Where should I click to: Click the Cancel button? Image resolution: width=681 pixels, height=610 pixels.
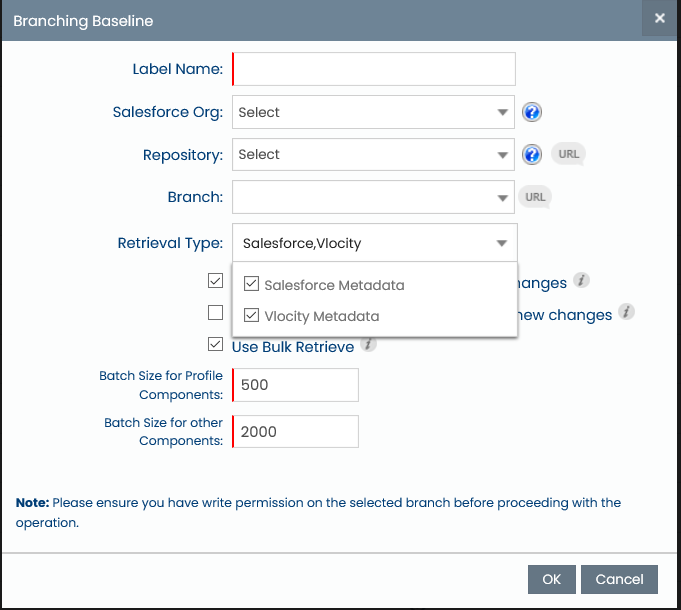[619, 579]
